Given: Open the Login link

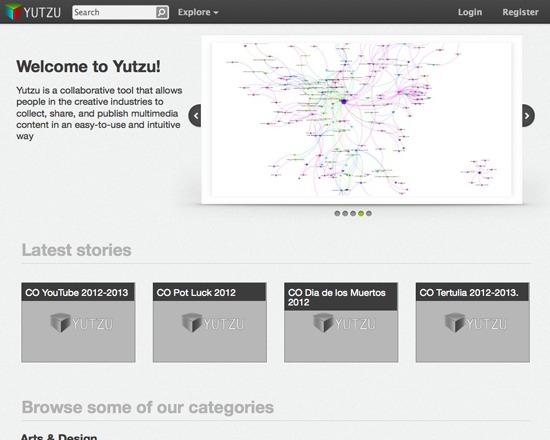Looking at the screenshot, I should [470, 12].
